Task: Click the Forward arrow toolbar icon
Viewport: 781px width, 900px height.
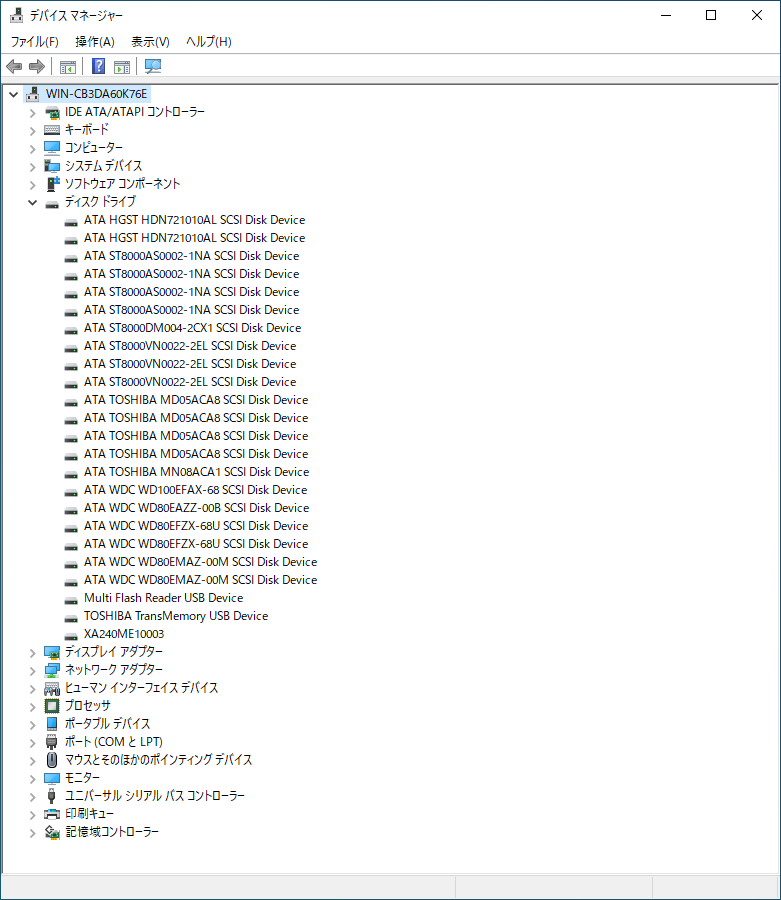Action: pyautogui.click(x=37, y=67)
